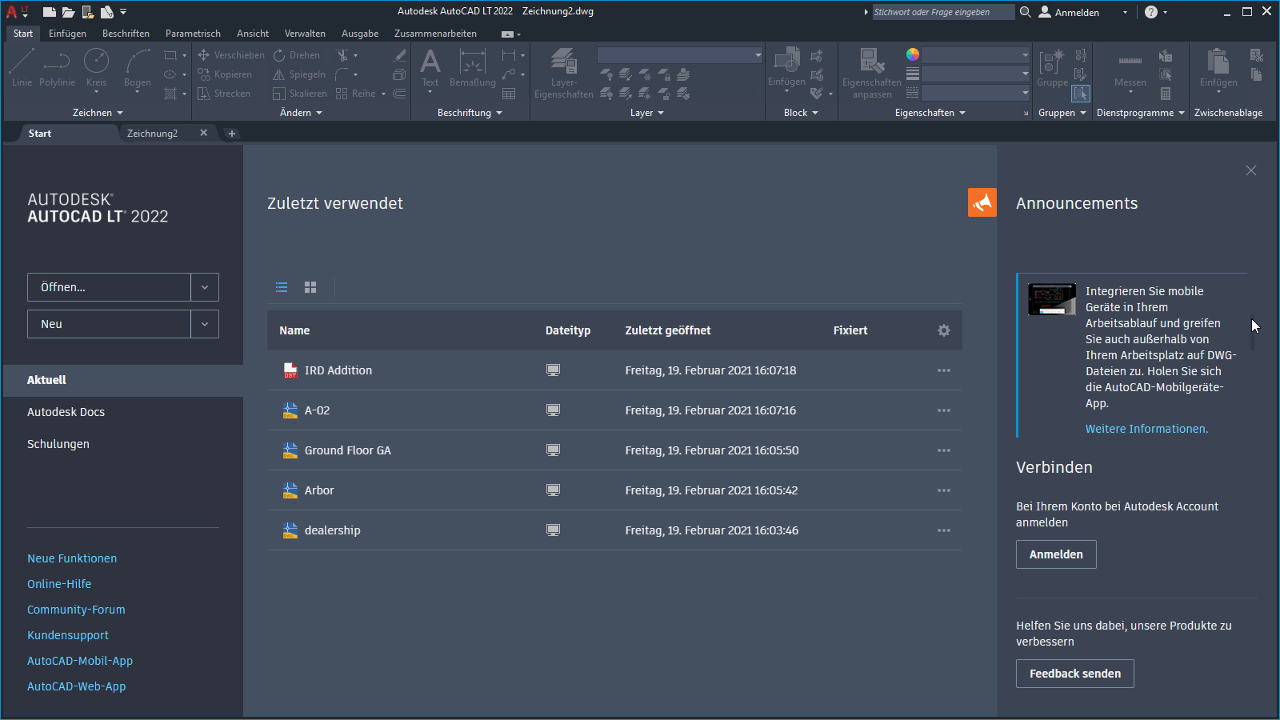Open the linetype dropdown in Eigenschaften

click(977, 93)
